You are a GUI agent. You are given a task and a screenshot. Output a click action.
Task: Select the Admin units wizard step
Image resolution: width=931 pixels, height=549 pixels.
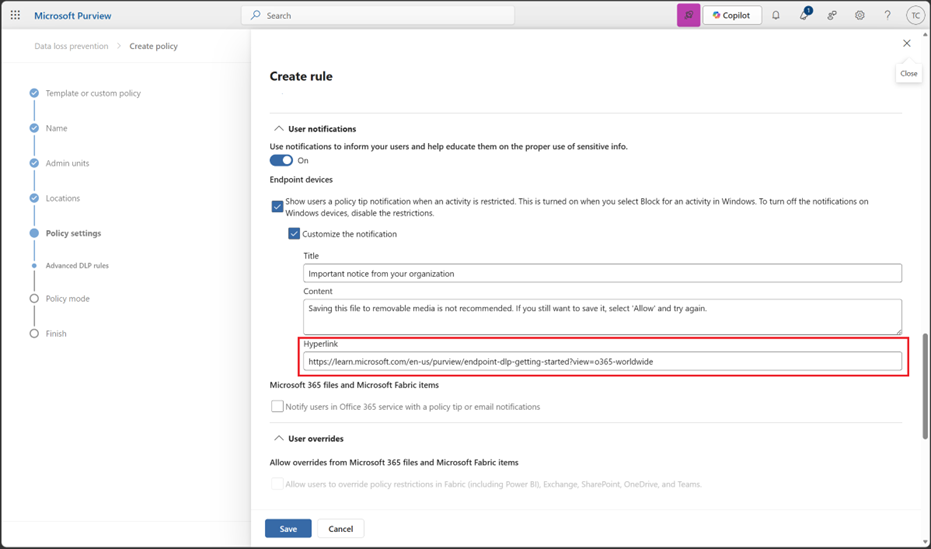[67, 163]
